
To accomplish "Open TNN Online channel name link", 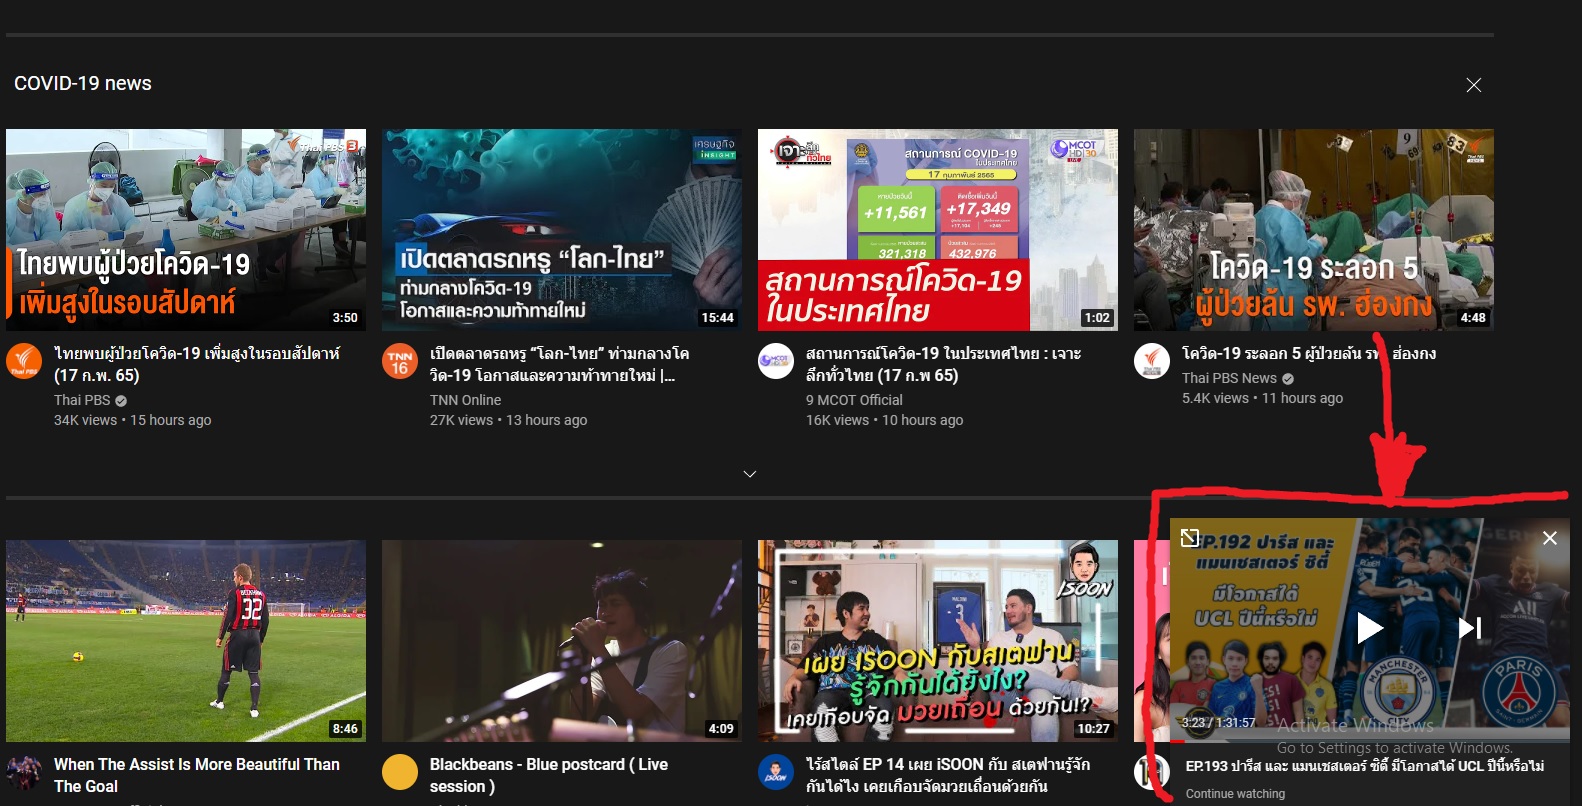I will (465, 400).
